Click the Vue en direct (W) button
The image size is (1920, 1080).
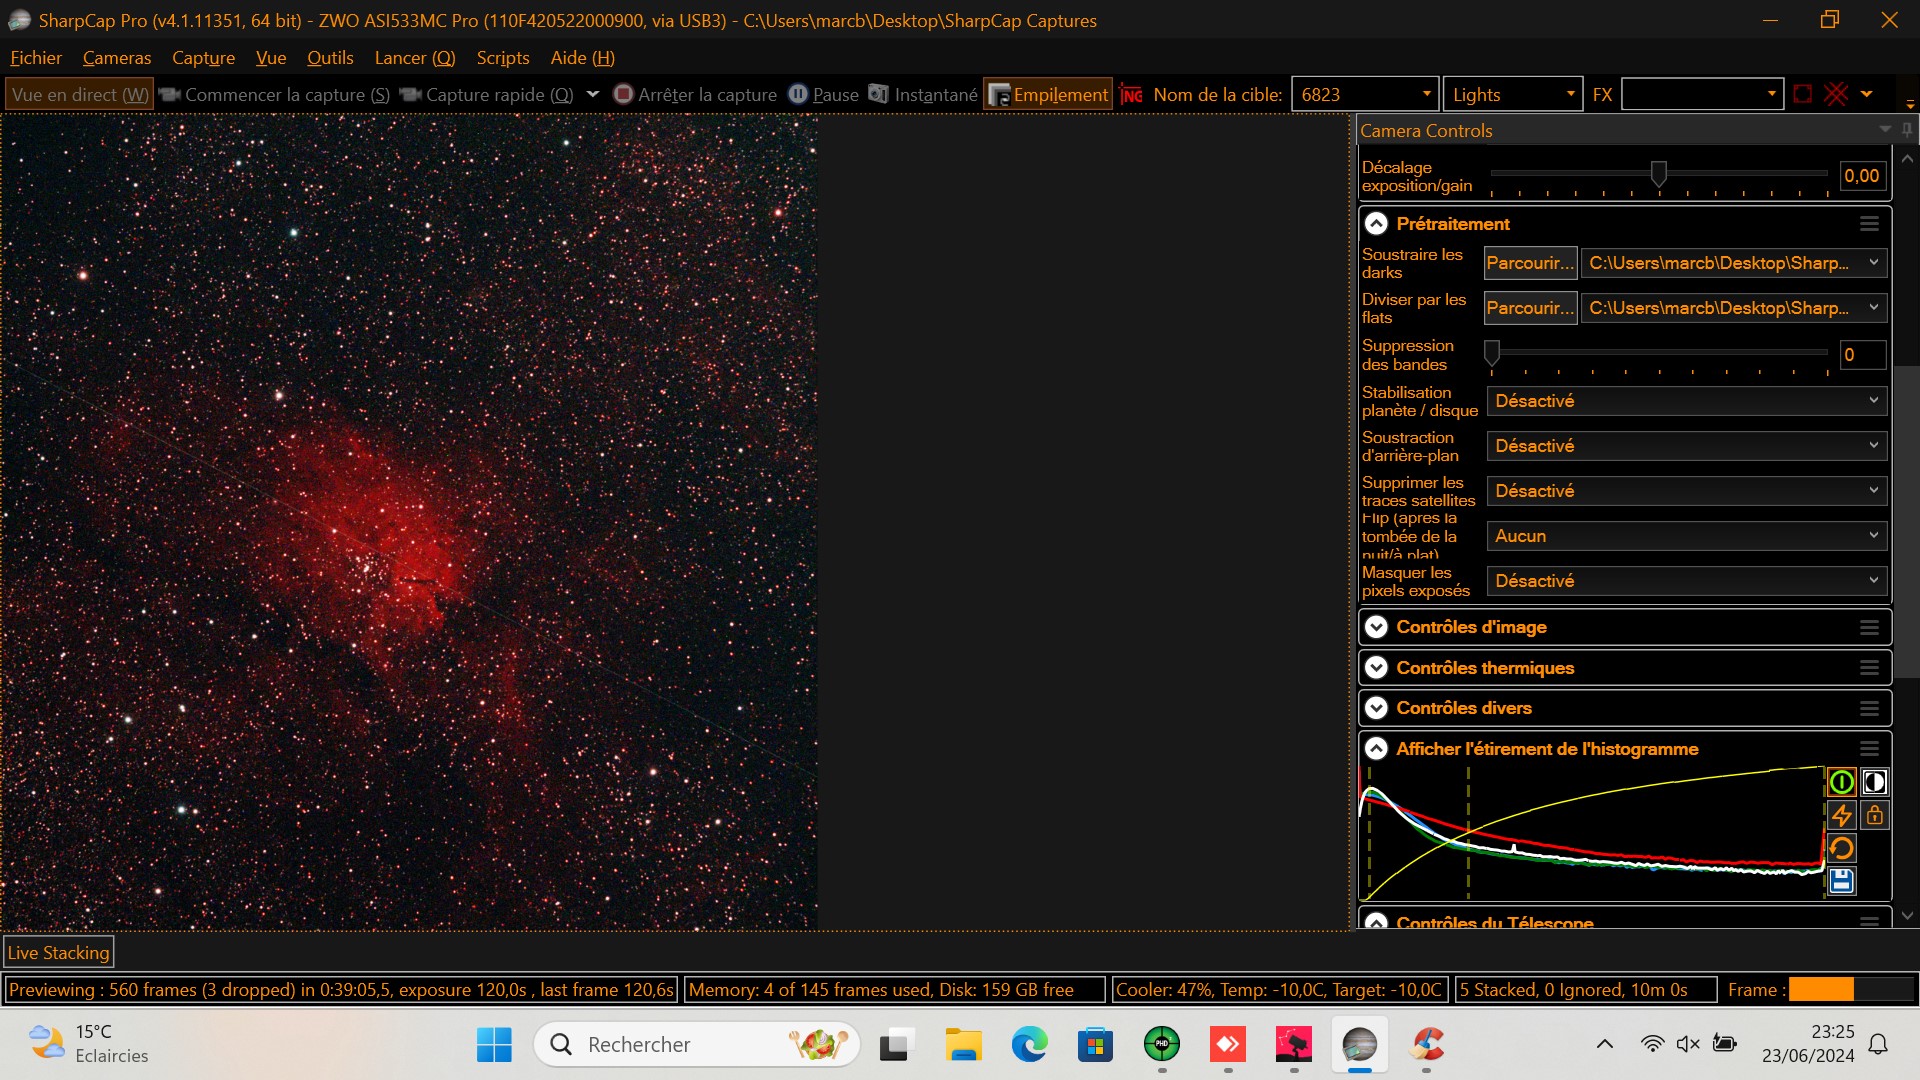pyautogui.click(x=80, y=94)
